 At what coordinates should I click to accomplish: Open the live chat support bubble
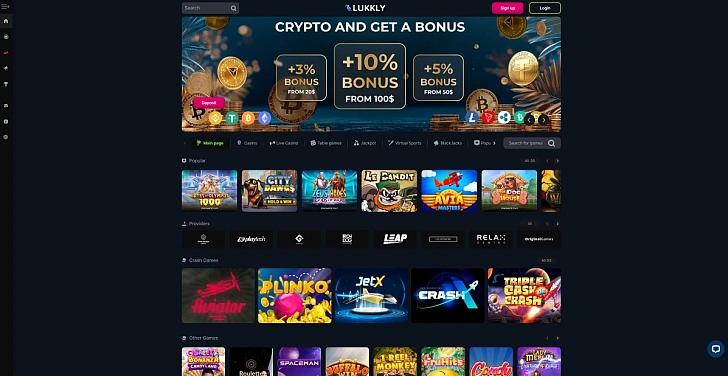(715, 349)
